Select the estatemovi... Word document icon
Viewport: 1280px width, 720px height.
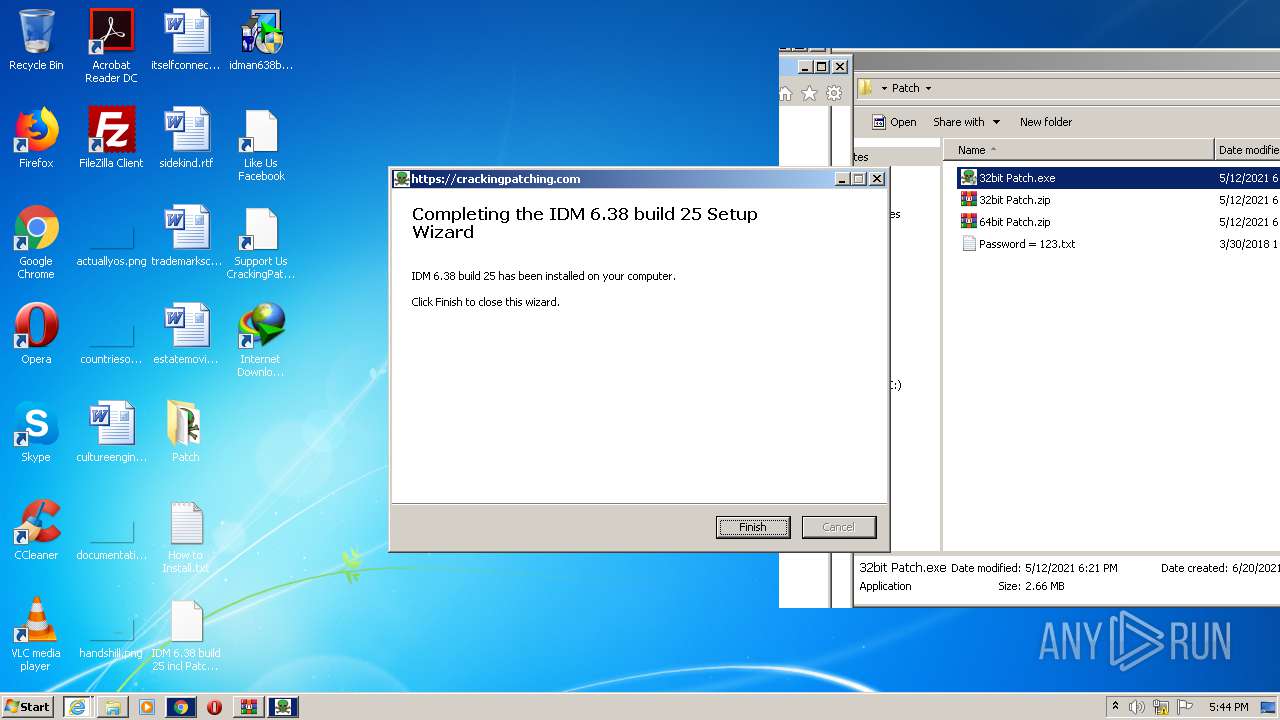pos(186,334)
